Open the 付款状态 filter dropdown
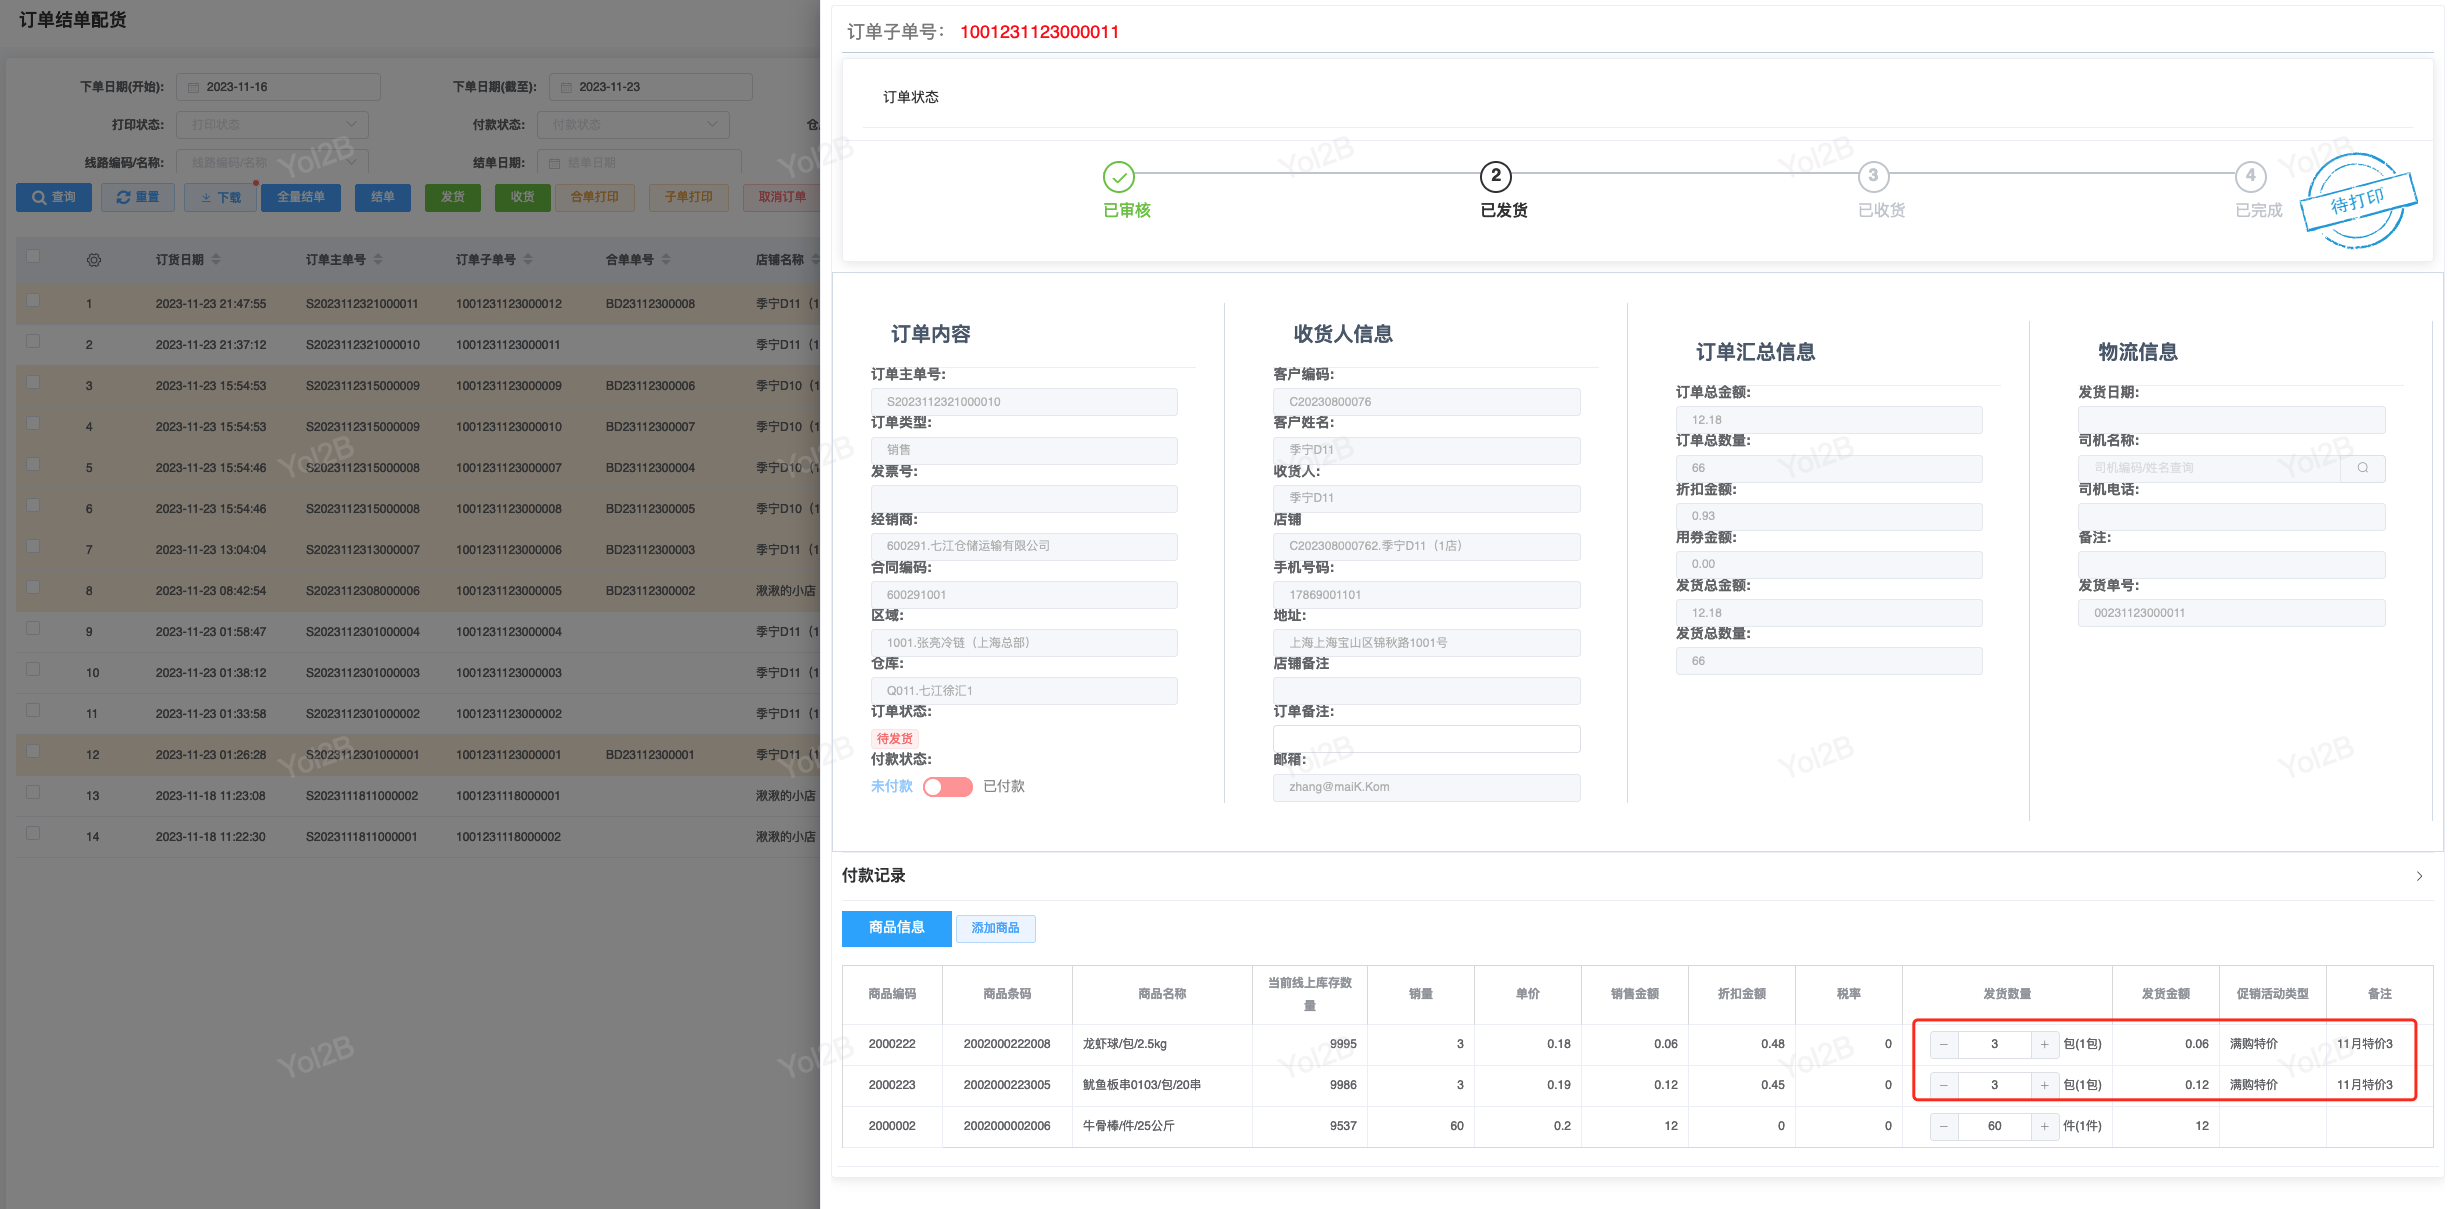The height and width of the screenshot is (1209, 2454). pos(633,125)
